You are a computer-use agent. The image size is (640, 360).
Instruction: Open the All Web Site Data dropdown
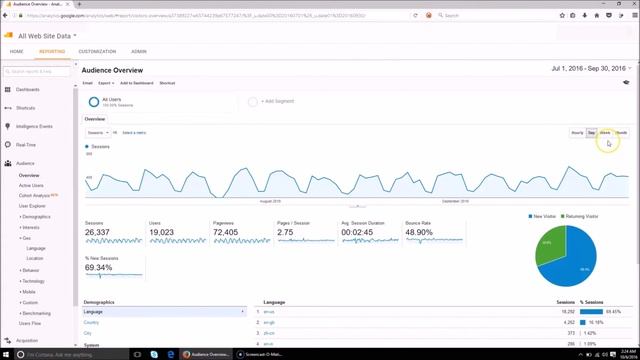47,36
